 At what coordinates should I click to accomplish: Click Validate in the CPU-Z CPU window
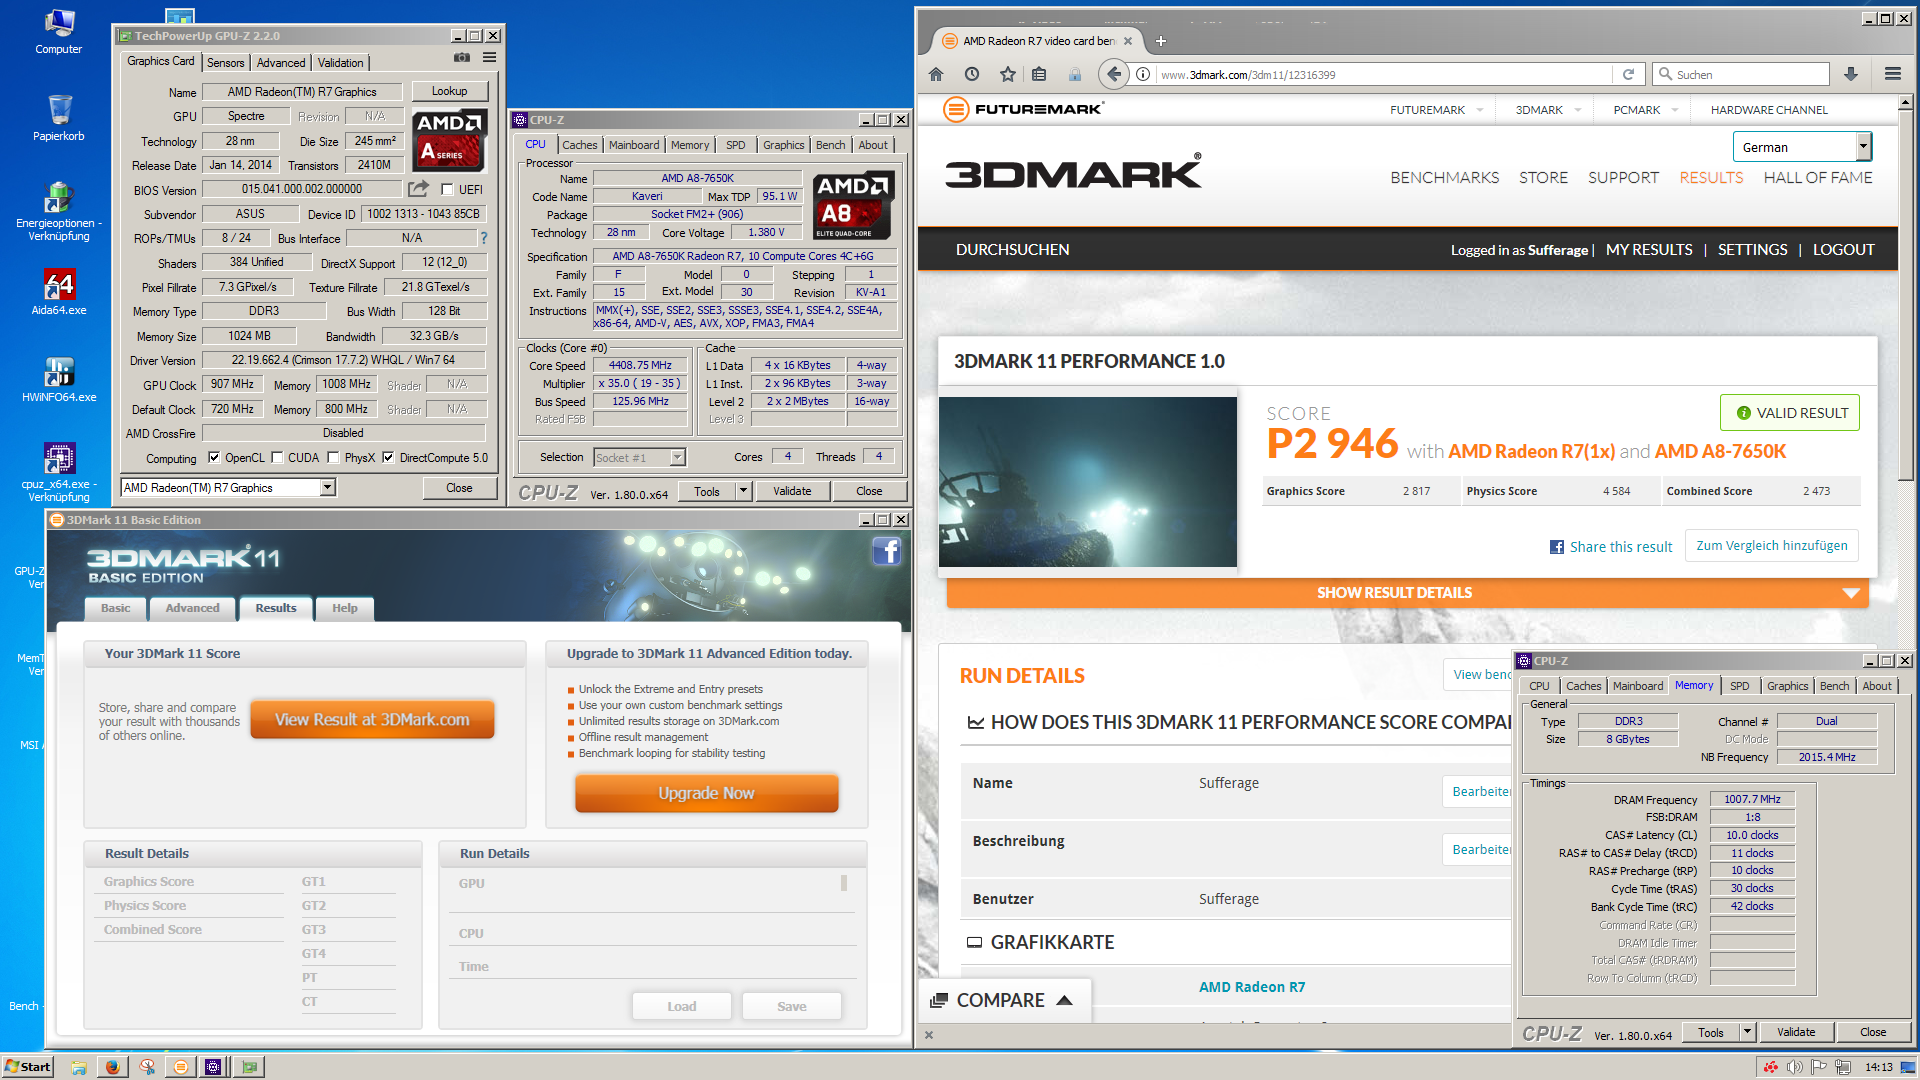click(792, 491)
